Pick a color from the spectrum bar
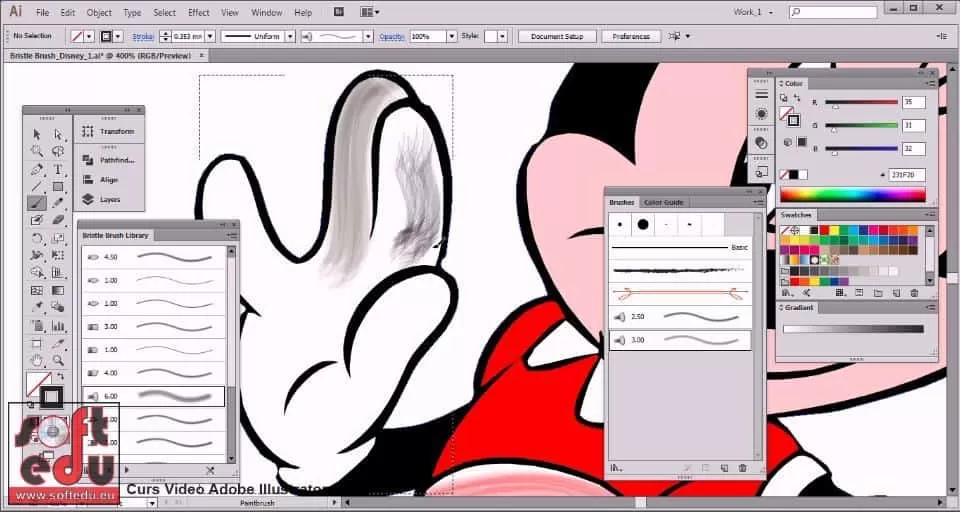Viewport: 960px width, 512px height. [x=853, y=195]
